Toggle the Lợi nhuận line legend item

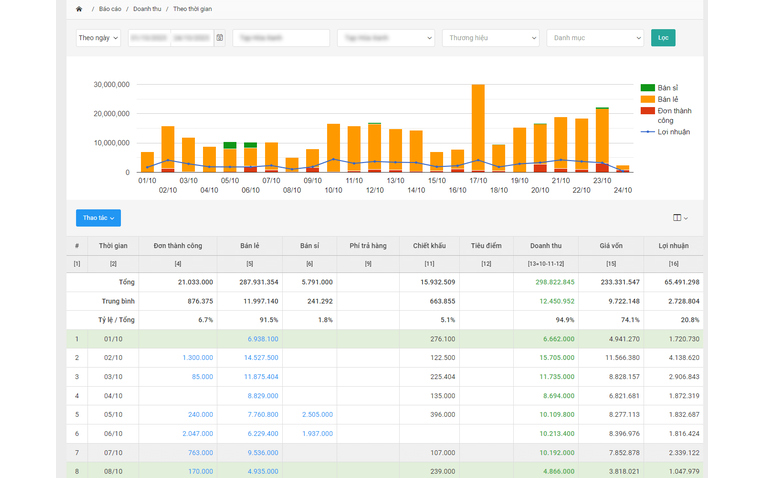point(665,132)
